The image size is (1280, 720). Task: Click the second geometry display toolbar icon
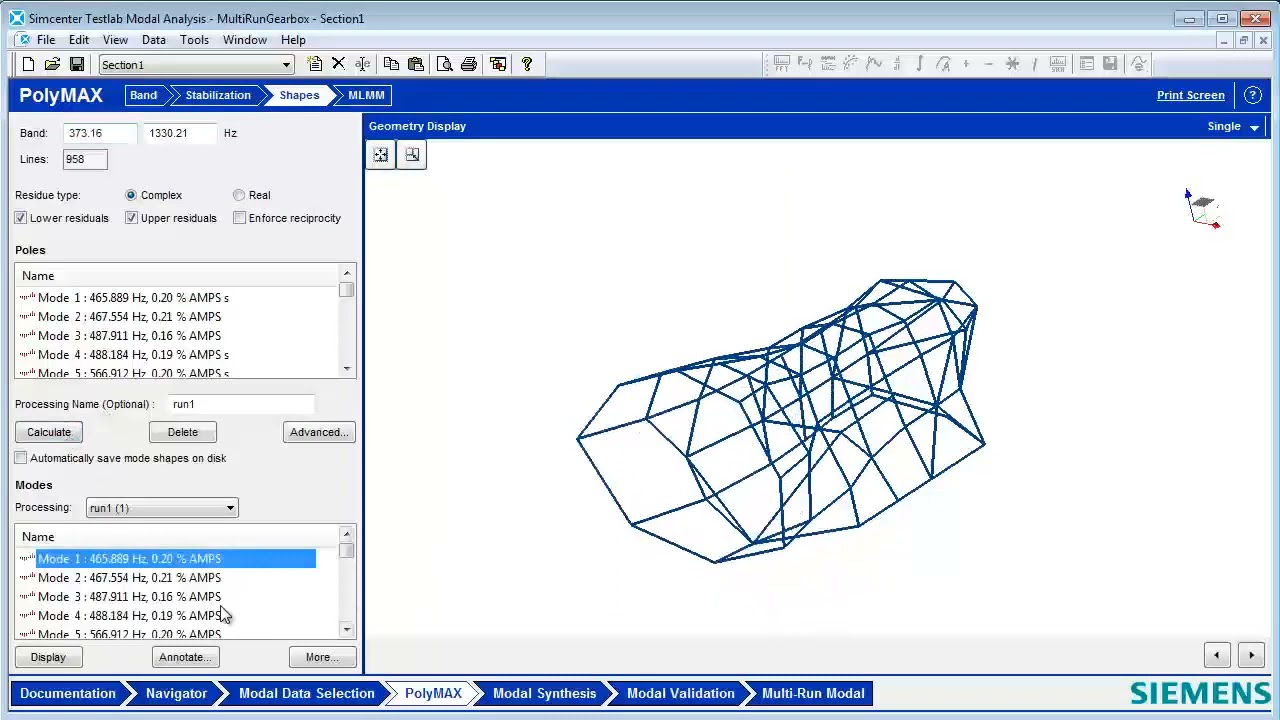point(412,155)
